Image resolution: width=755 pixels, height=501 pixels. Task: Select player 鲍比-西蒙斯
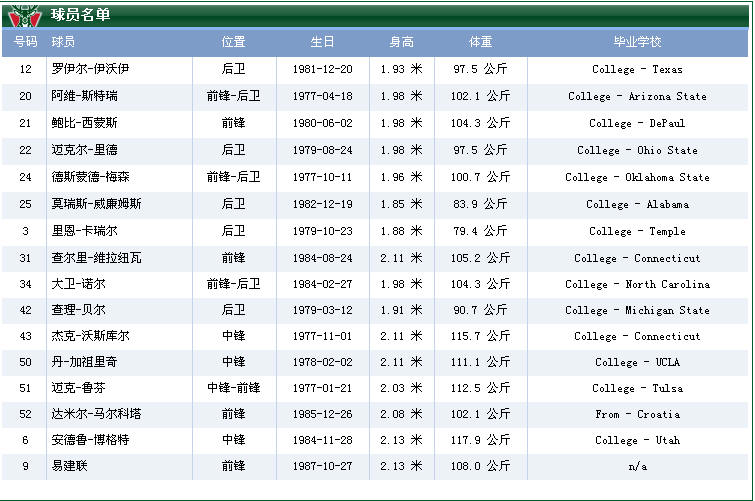click(84, 123)
